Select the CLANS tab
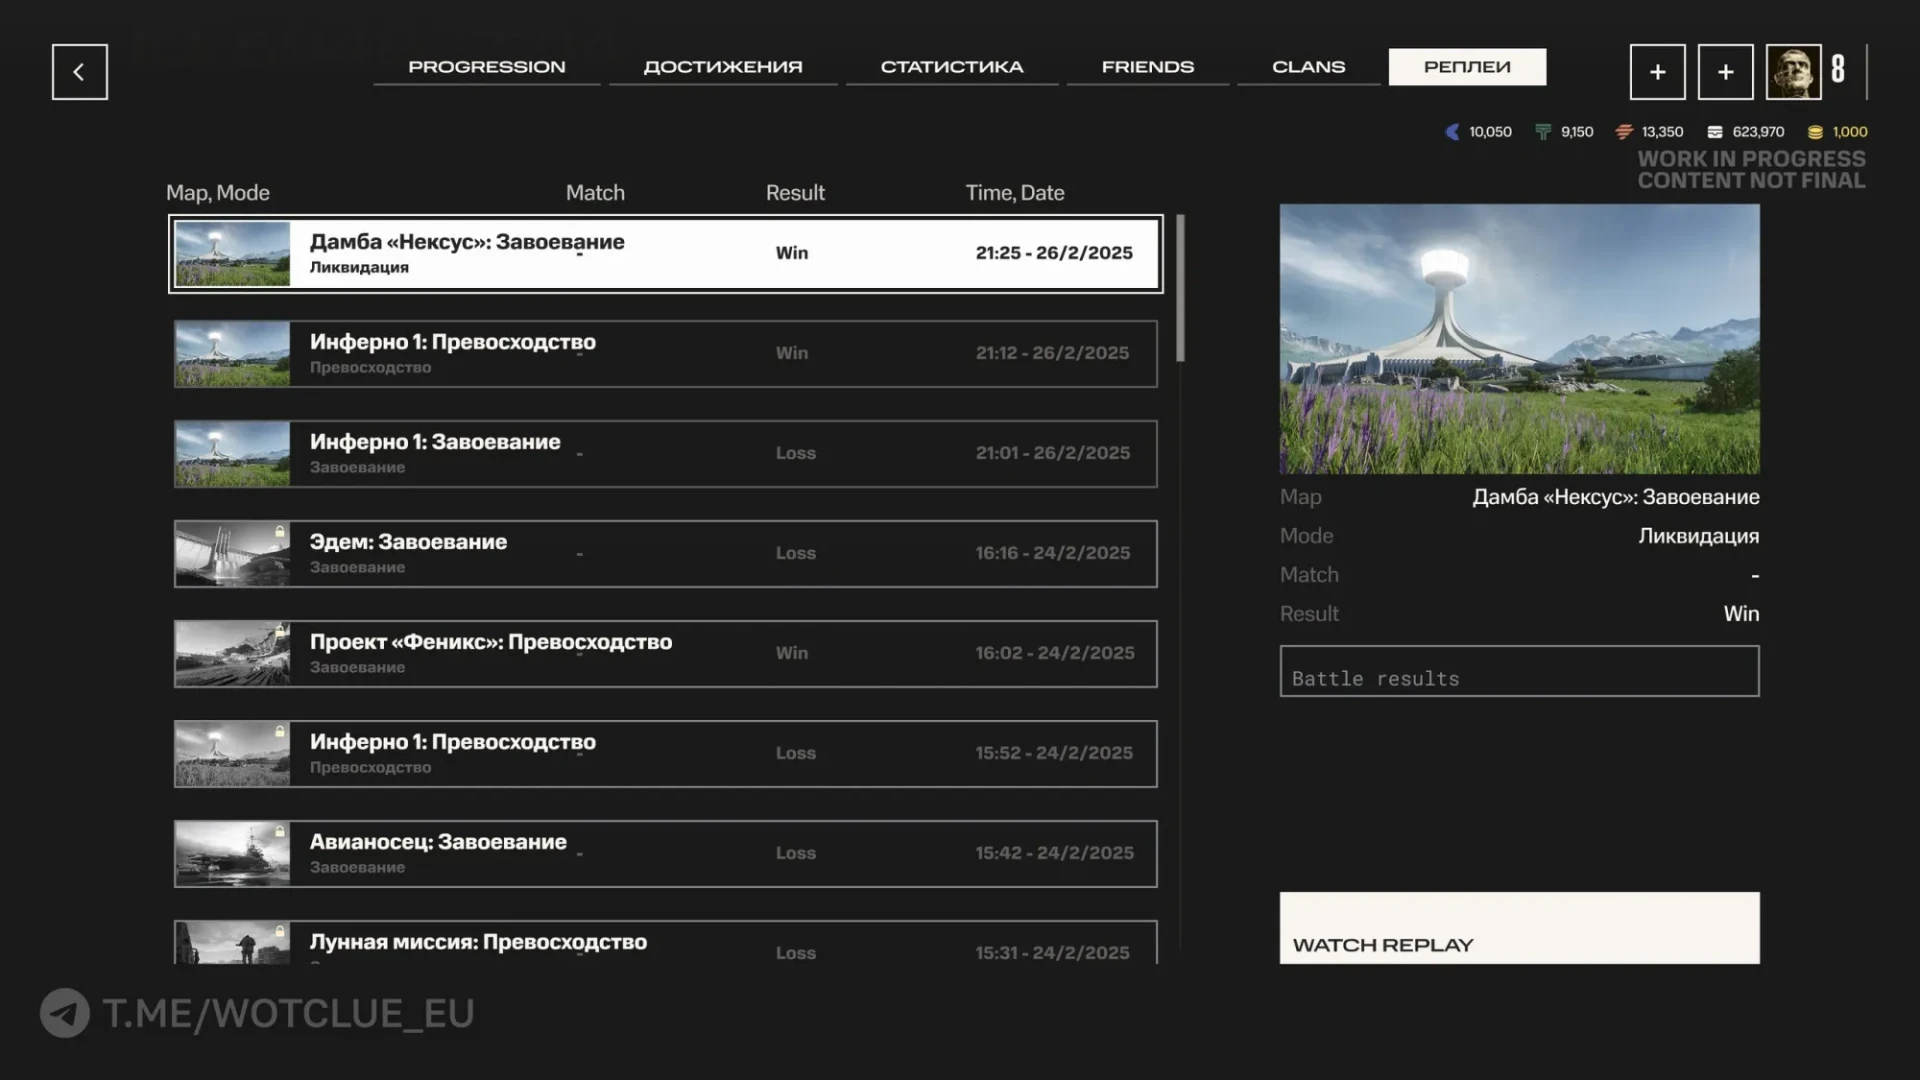 1308,67
